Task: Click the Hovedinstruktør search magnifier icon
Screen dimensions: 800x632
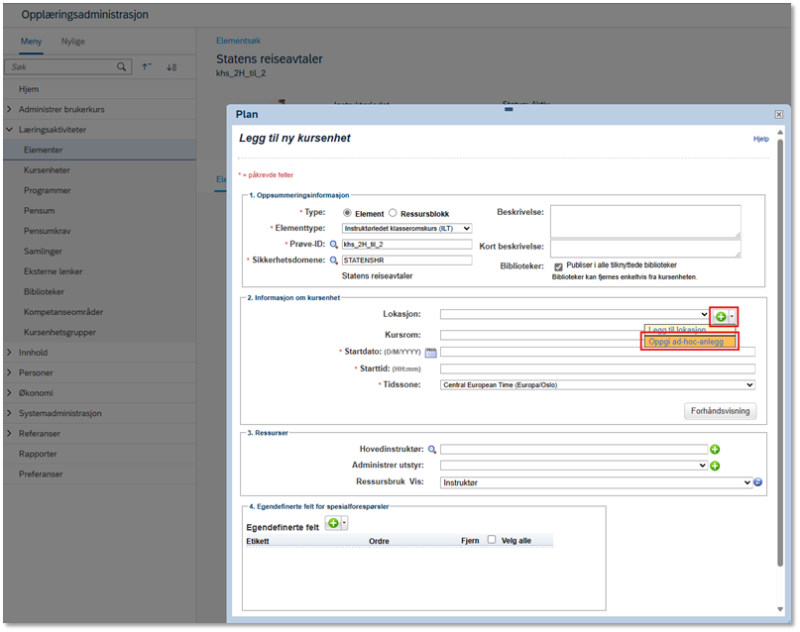Action: 432,449
